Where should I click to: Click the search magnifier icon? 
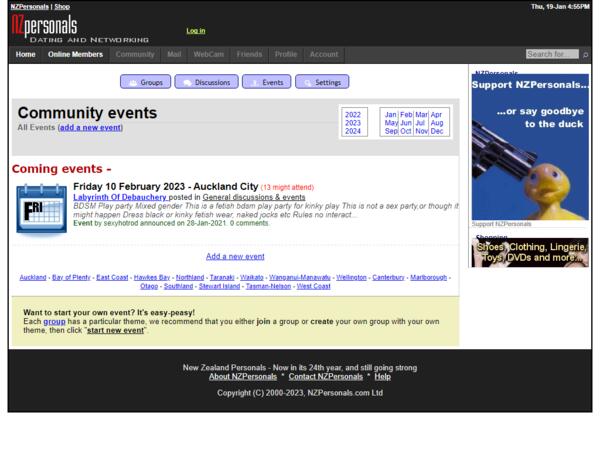pyautogui.click(x=585, y=55)
